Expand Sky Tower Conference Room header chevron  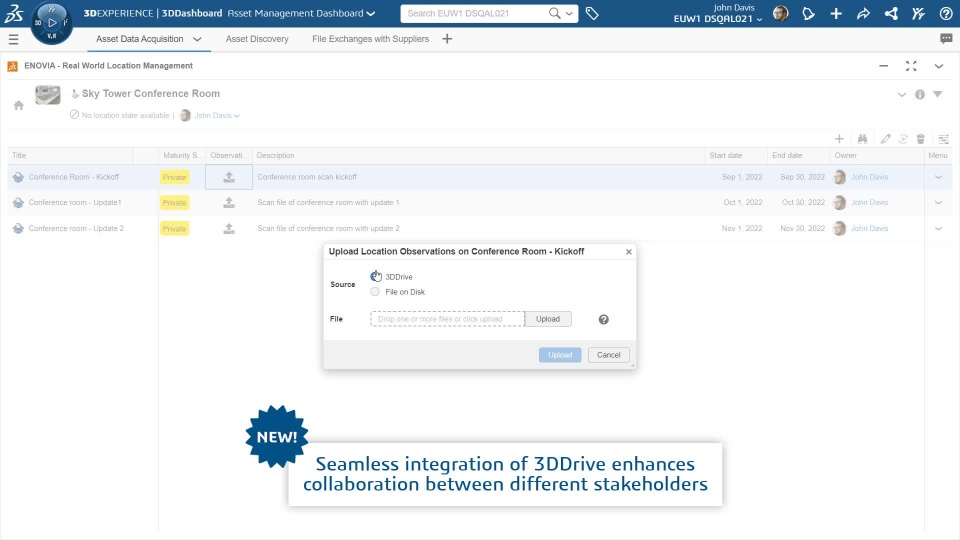coord(902,95)
